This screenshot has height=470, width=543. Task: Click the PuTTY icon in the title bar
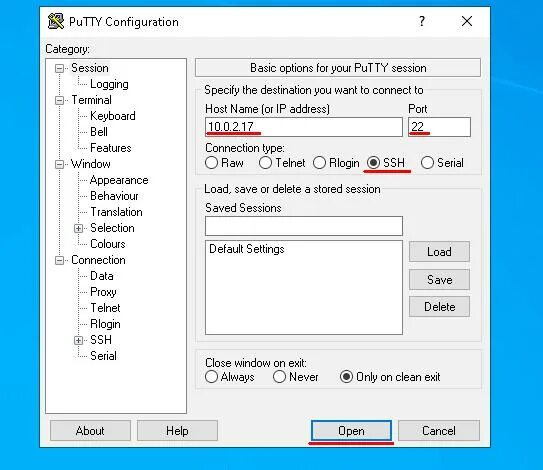pos(56,21)
